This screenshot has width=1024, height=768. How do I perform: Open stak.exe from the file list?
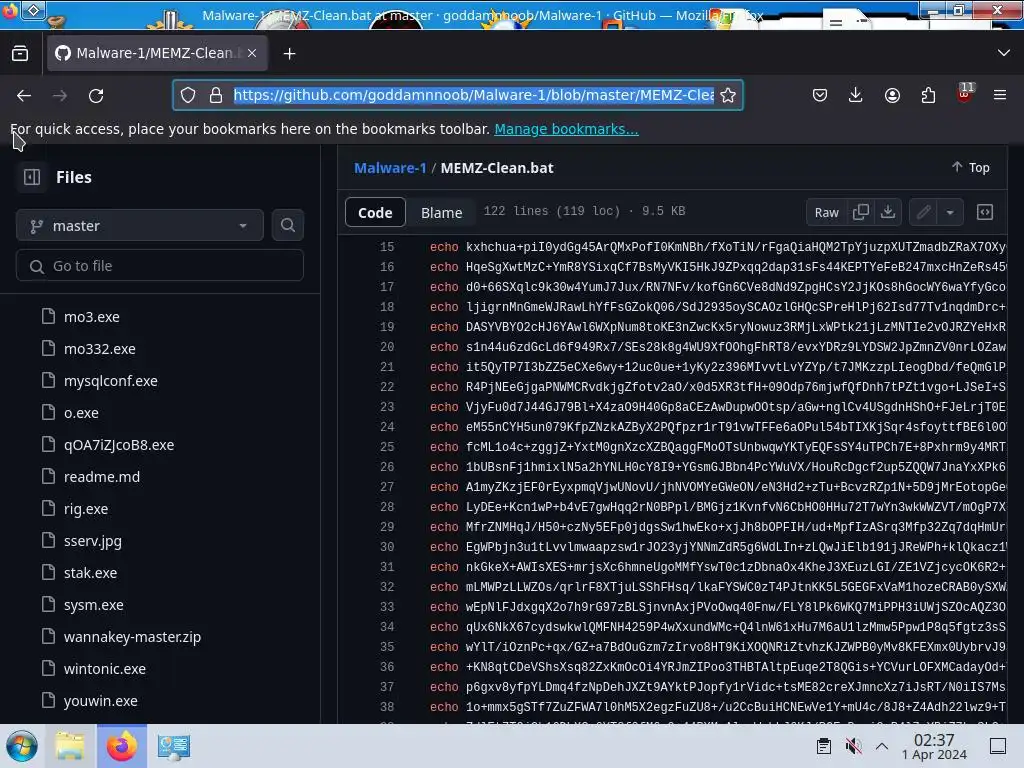(x=90, y=573)
